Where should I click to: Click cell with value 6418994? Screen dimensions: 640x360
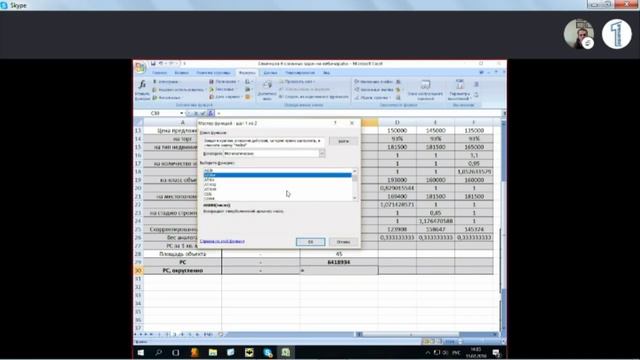[339, 262]
